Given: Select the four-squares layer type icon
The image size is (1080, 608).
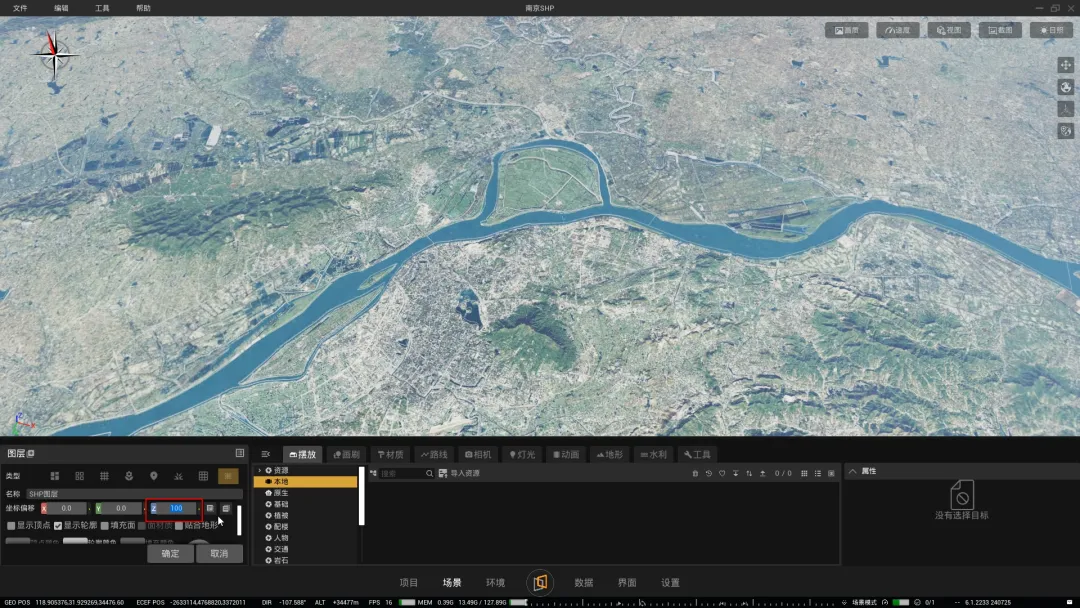Looking at the screenshot, I should point(79,476).
